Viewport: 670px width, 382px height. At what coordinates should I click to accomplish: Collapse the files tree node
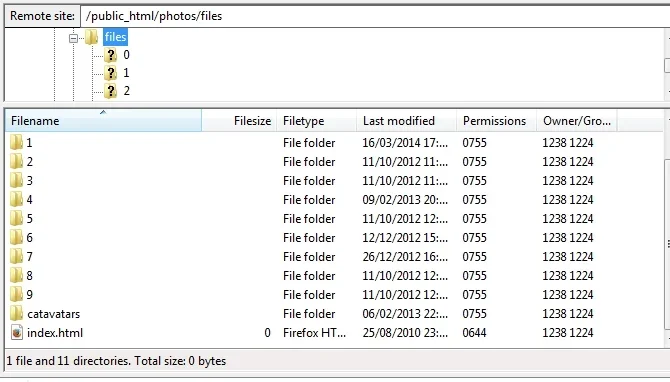(73, 38)
